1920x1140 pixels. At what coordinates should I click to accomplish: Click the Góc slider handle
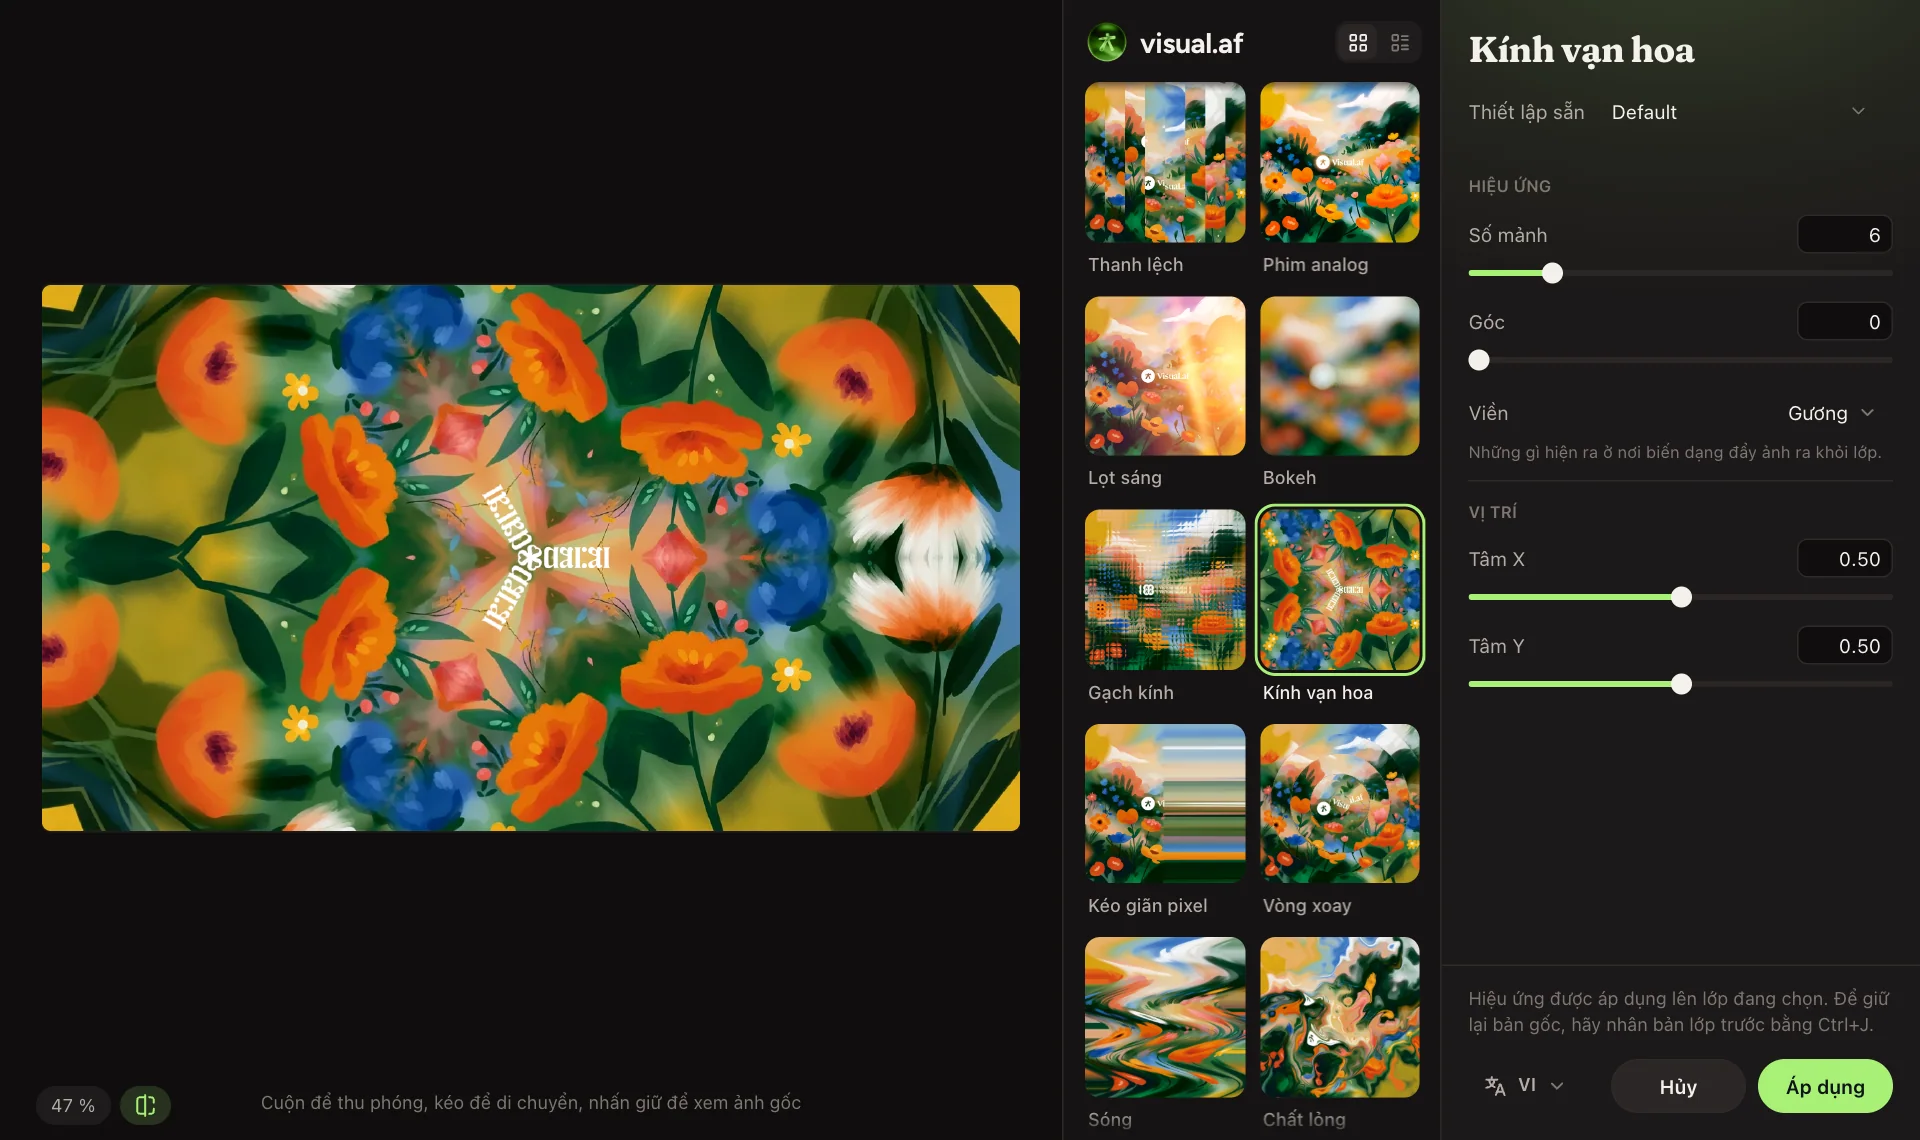[1479, 360]
